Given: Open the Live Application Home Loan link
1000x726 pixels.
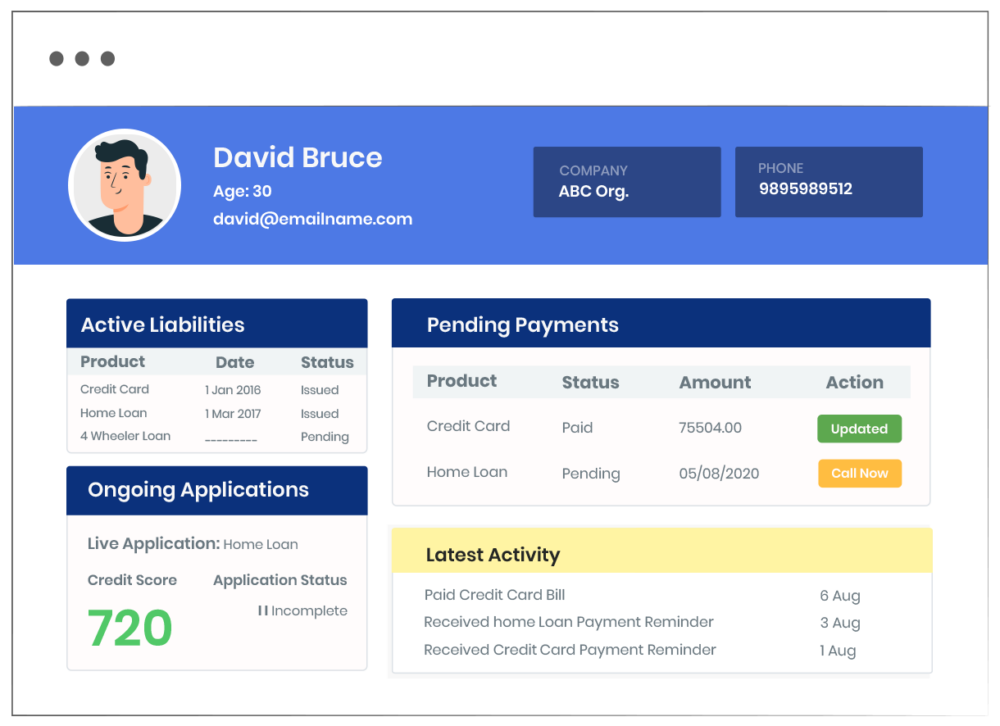Looking at the screenshot, I should point(261,544).
